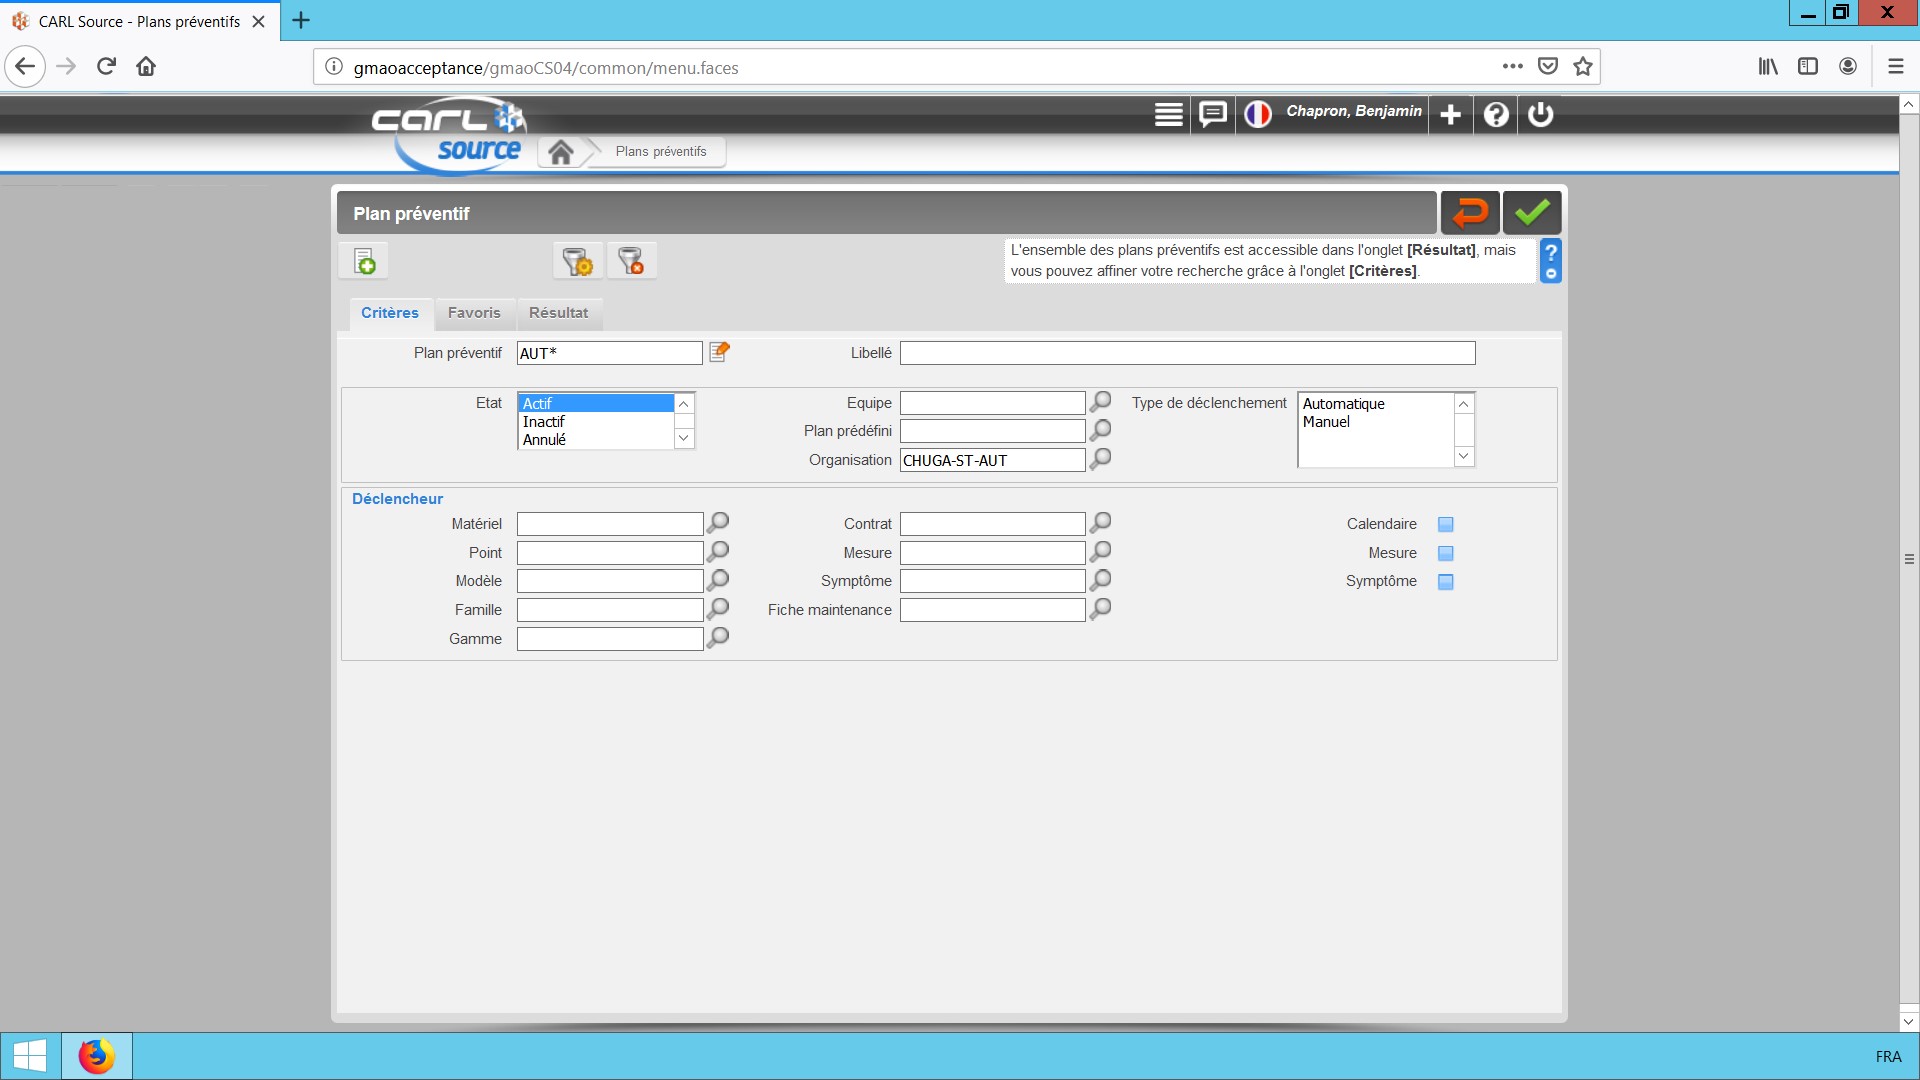1920x1080 pixels.
Task: Click the messages speech bubble icon
Action: [1212, 114]
